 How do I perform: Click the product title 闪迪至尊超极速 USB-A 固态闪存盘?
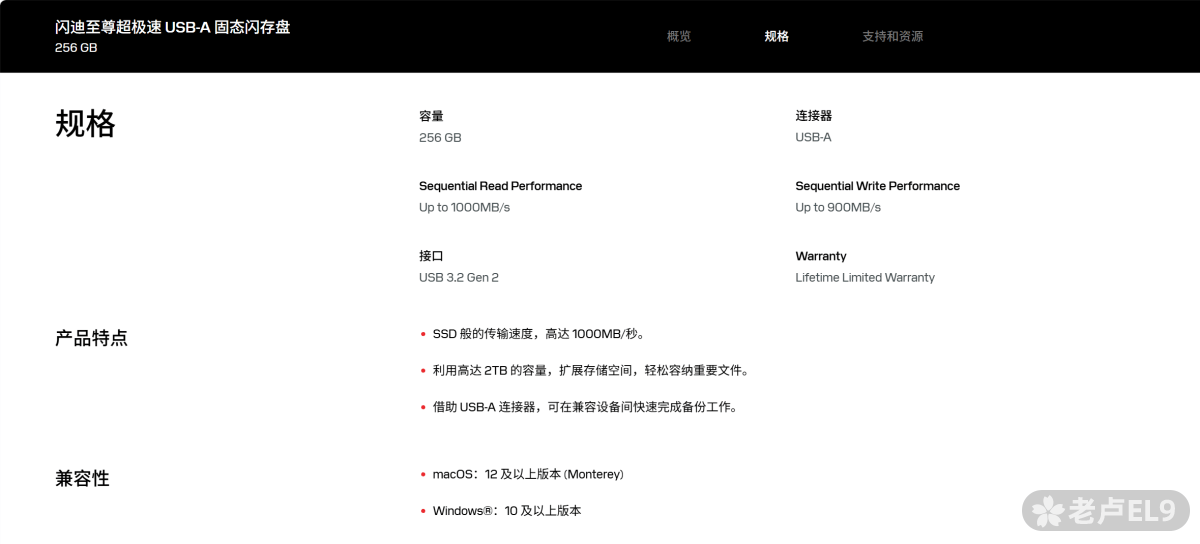click(172, 27)
